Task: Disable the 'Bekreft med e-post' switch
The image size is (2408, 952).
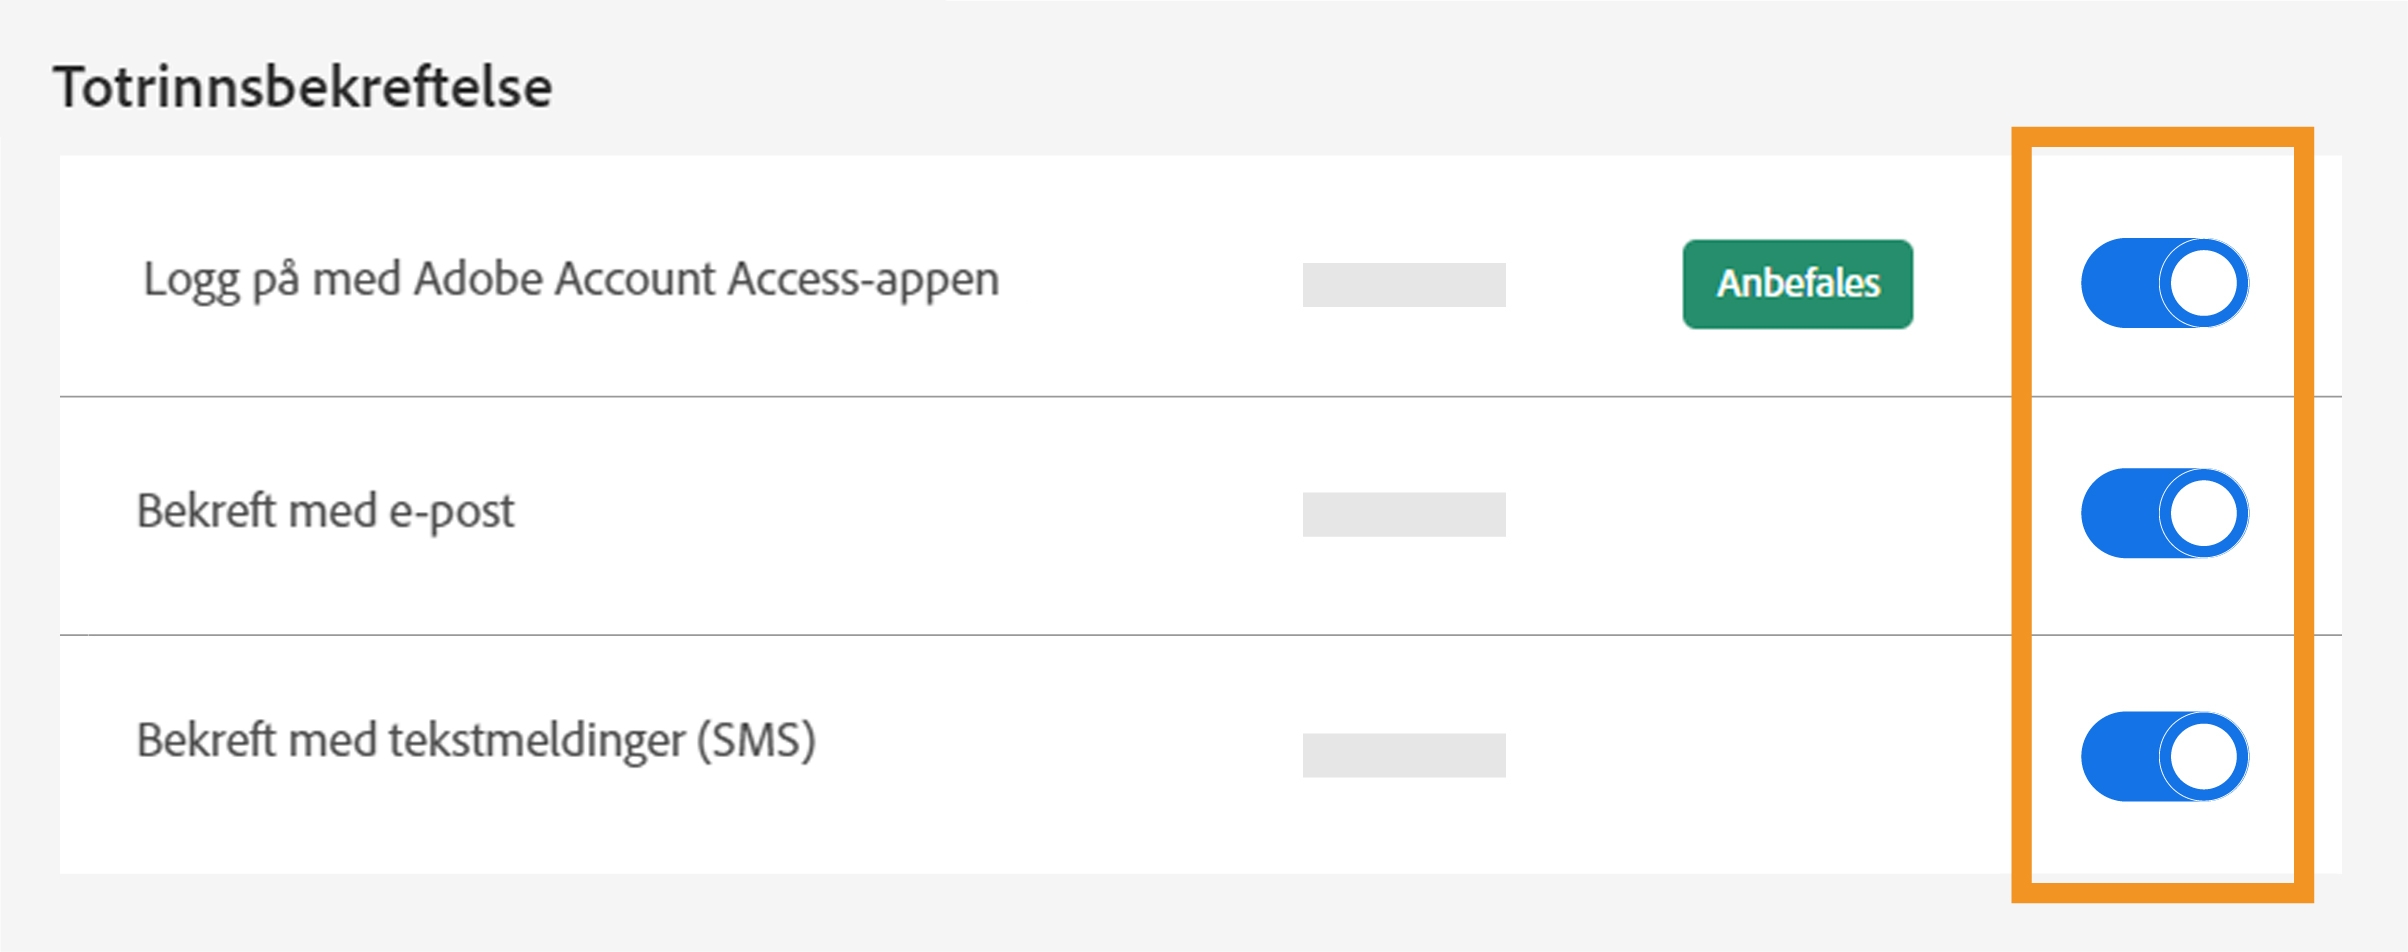Action: point(2164,513)
